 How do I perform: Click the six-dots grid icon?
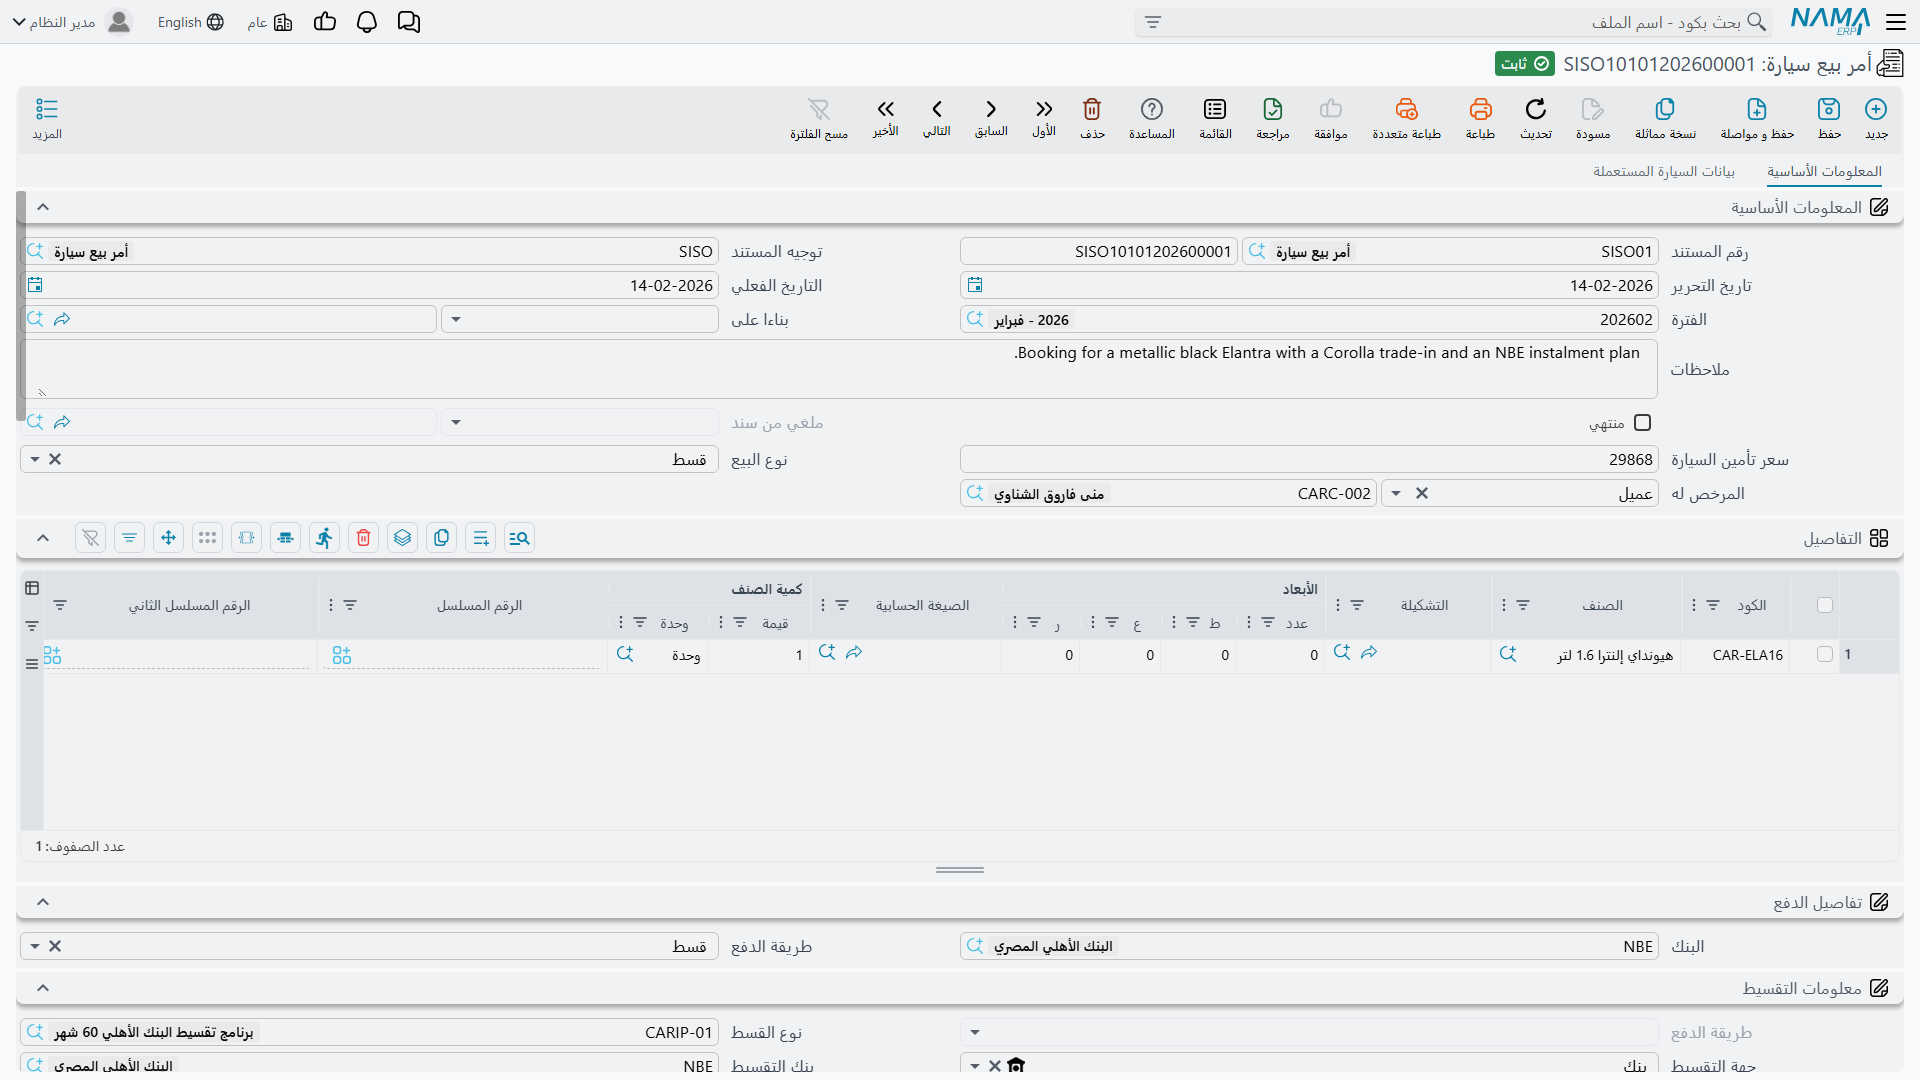tap(207, 538)
